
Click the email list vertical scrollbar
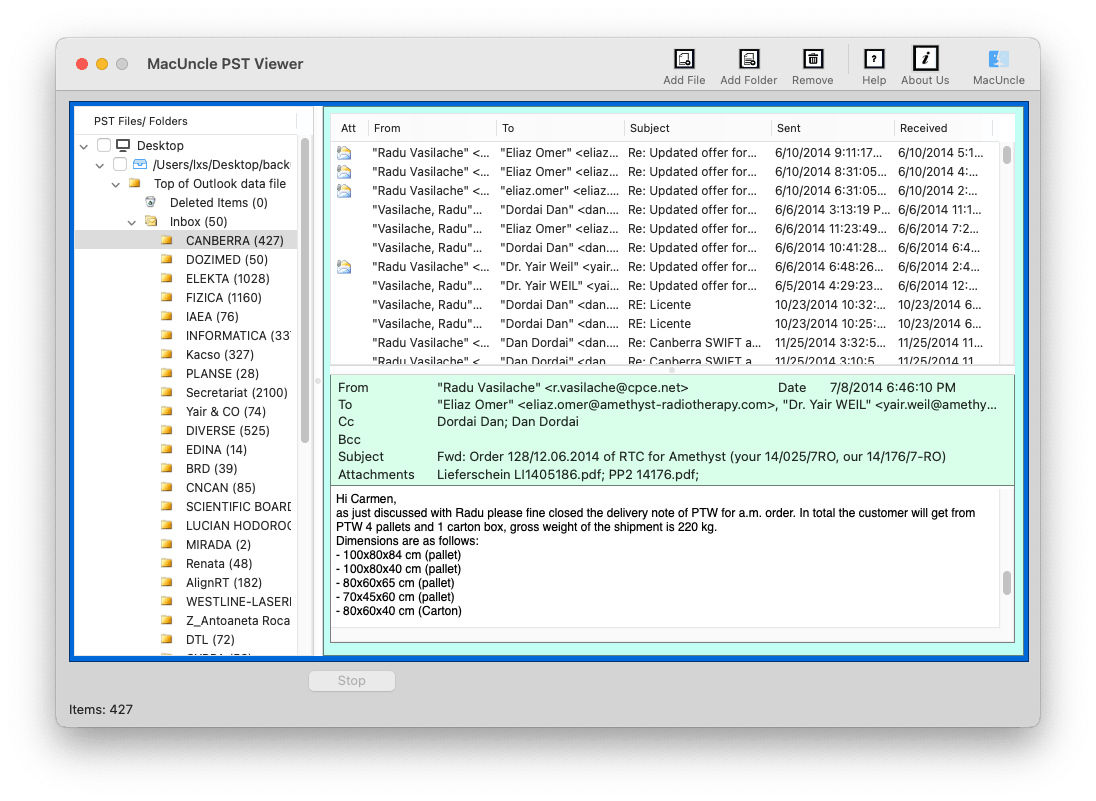pyautogui.click(x=1007, y=154)
